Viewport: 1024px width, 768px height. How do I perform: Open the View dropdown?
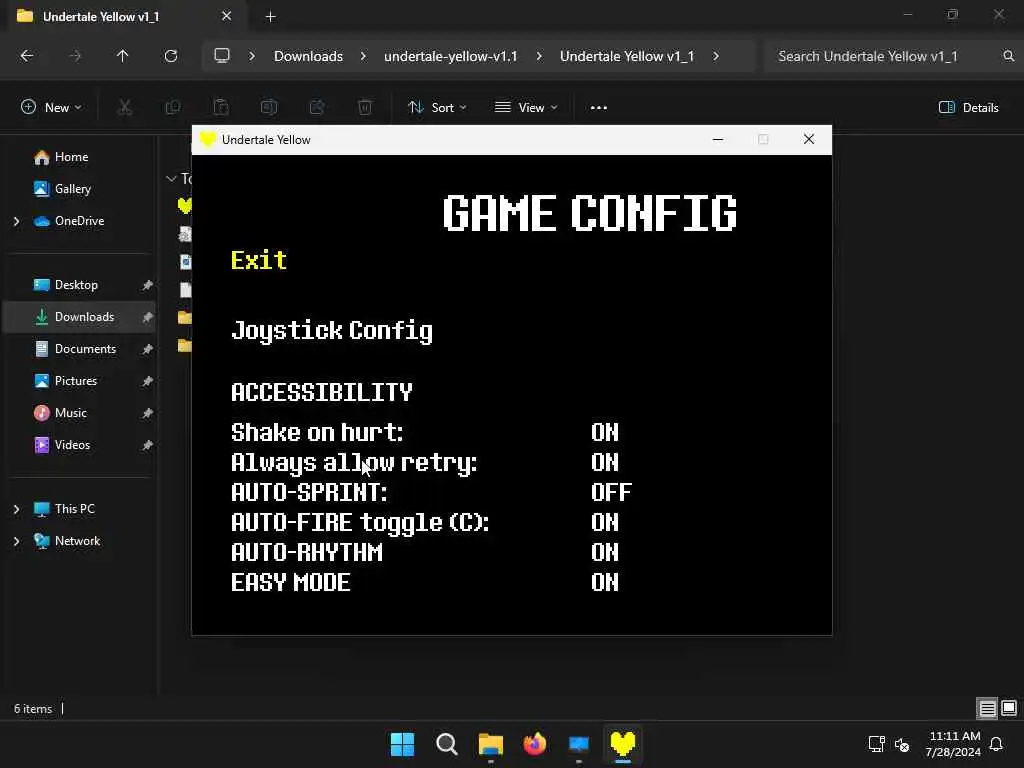[x=526, y=108]
